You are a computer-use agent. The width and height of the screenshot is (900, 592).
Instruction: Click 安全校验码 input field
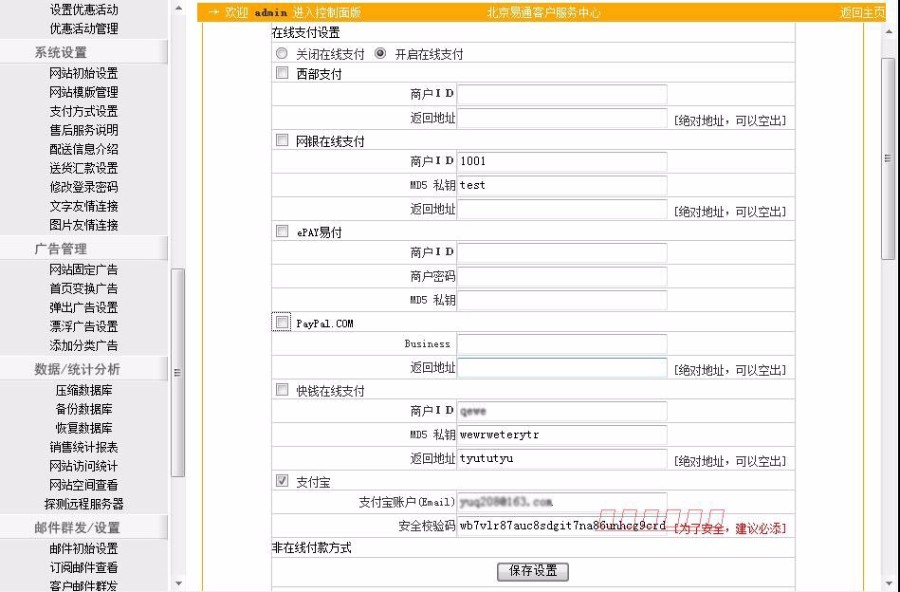pos(562,526)
